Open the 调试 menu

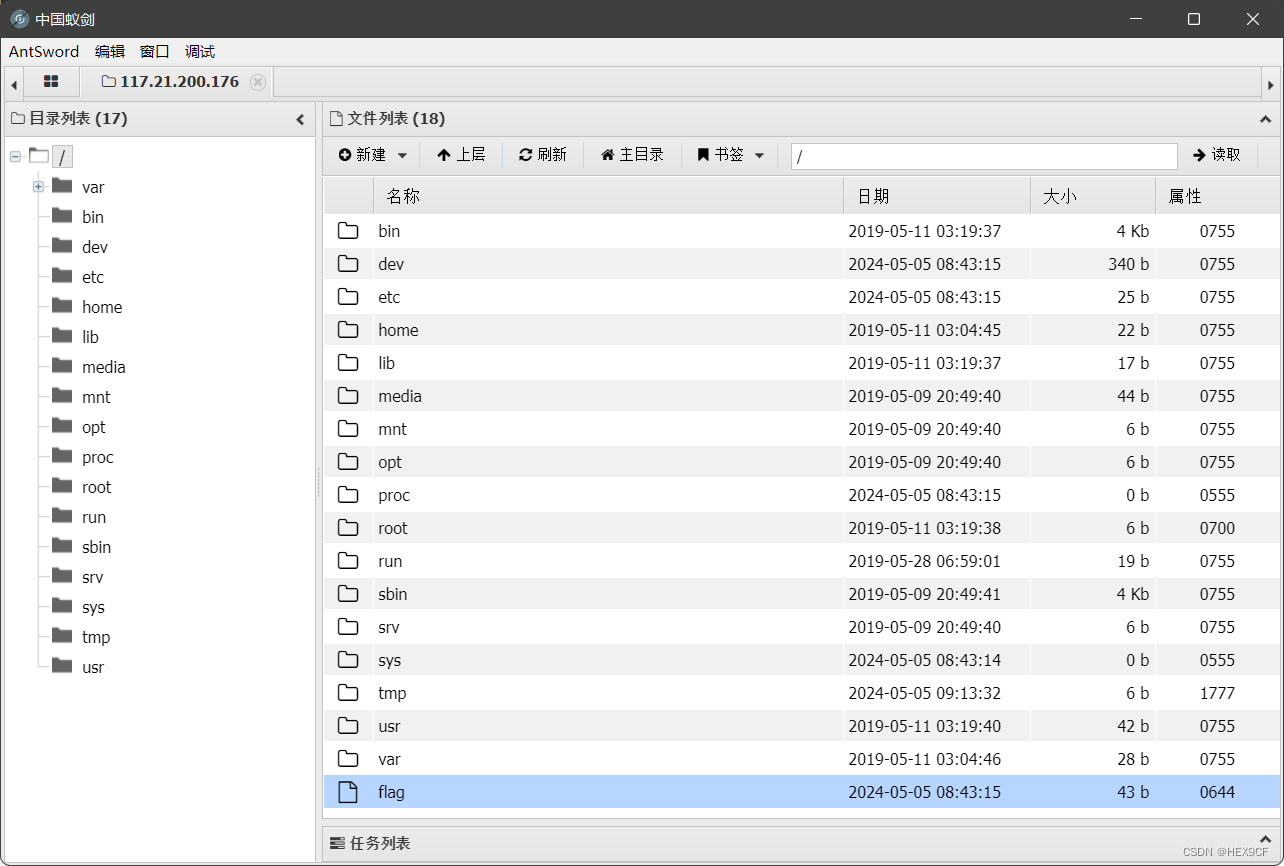(x=200, y=52)
